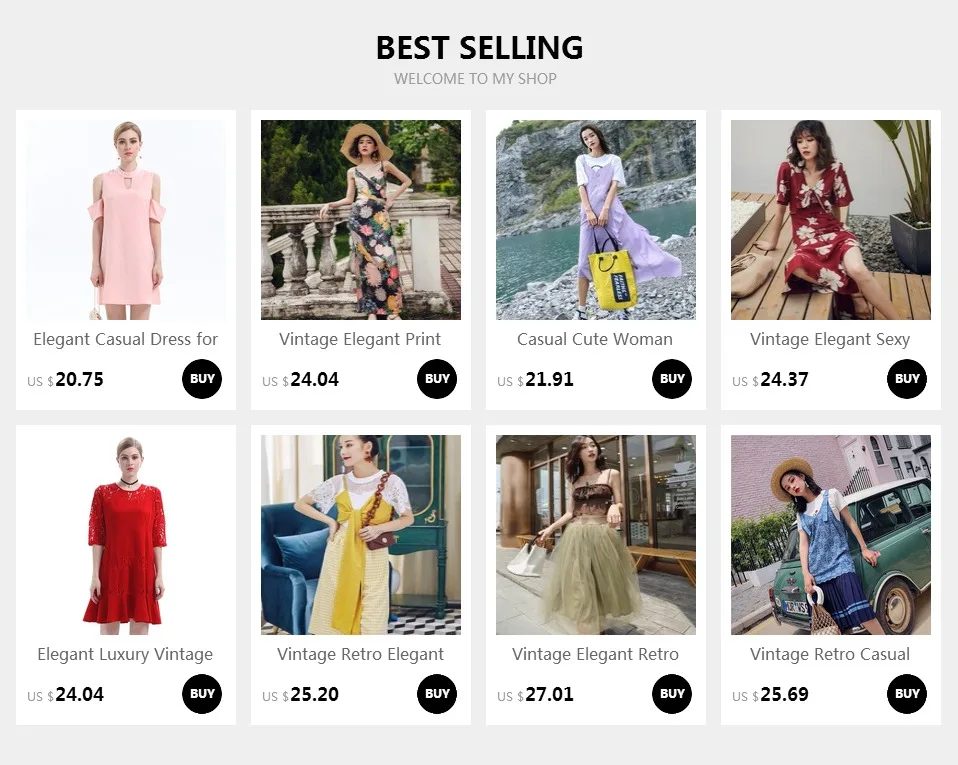Click BUY for the $25.20 item

(437, 694)
